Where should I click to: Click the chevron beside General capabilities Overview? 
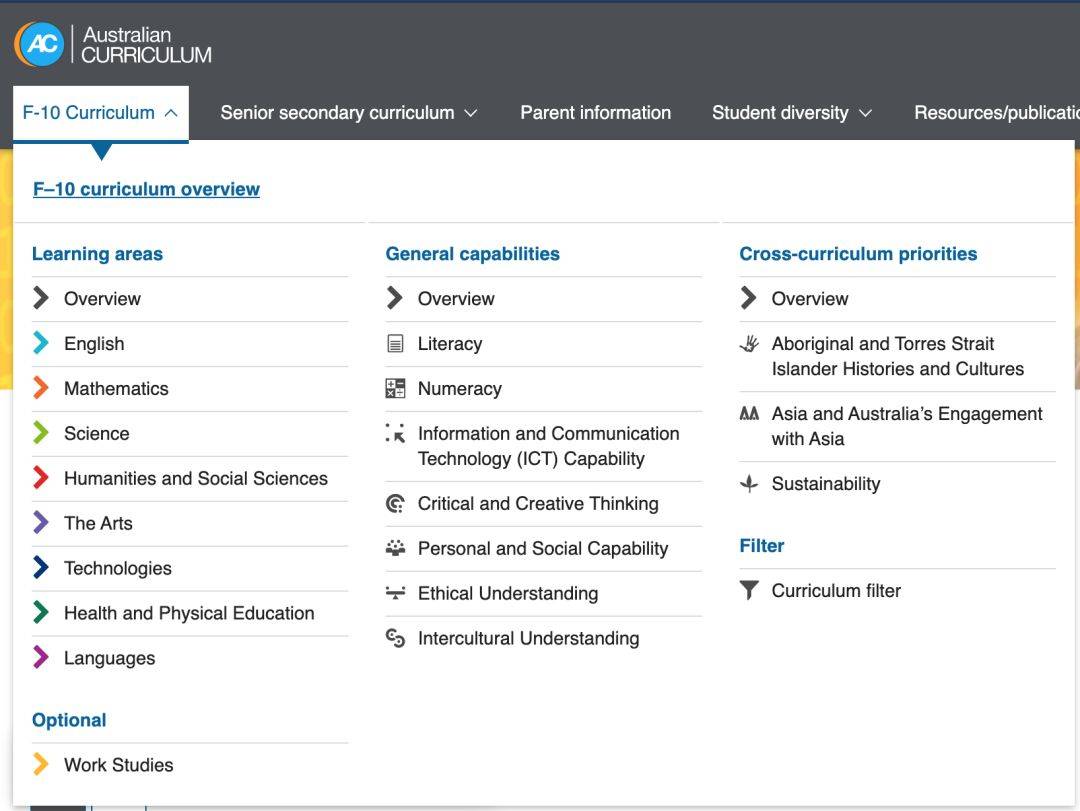395,298
